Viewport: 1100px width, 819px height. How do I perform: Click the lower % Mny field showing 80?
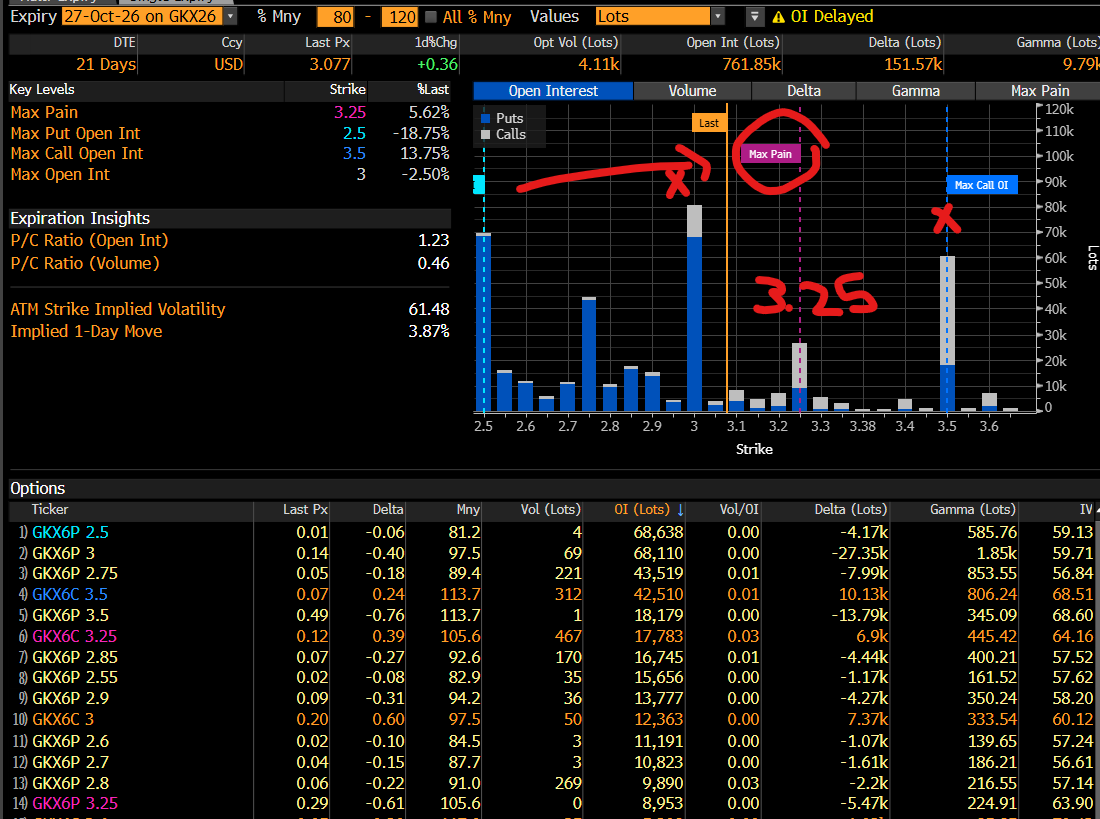tap(335, 17)
